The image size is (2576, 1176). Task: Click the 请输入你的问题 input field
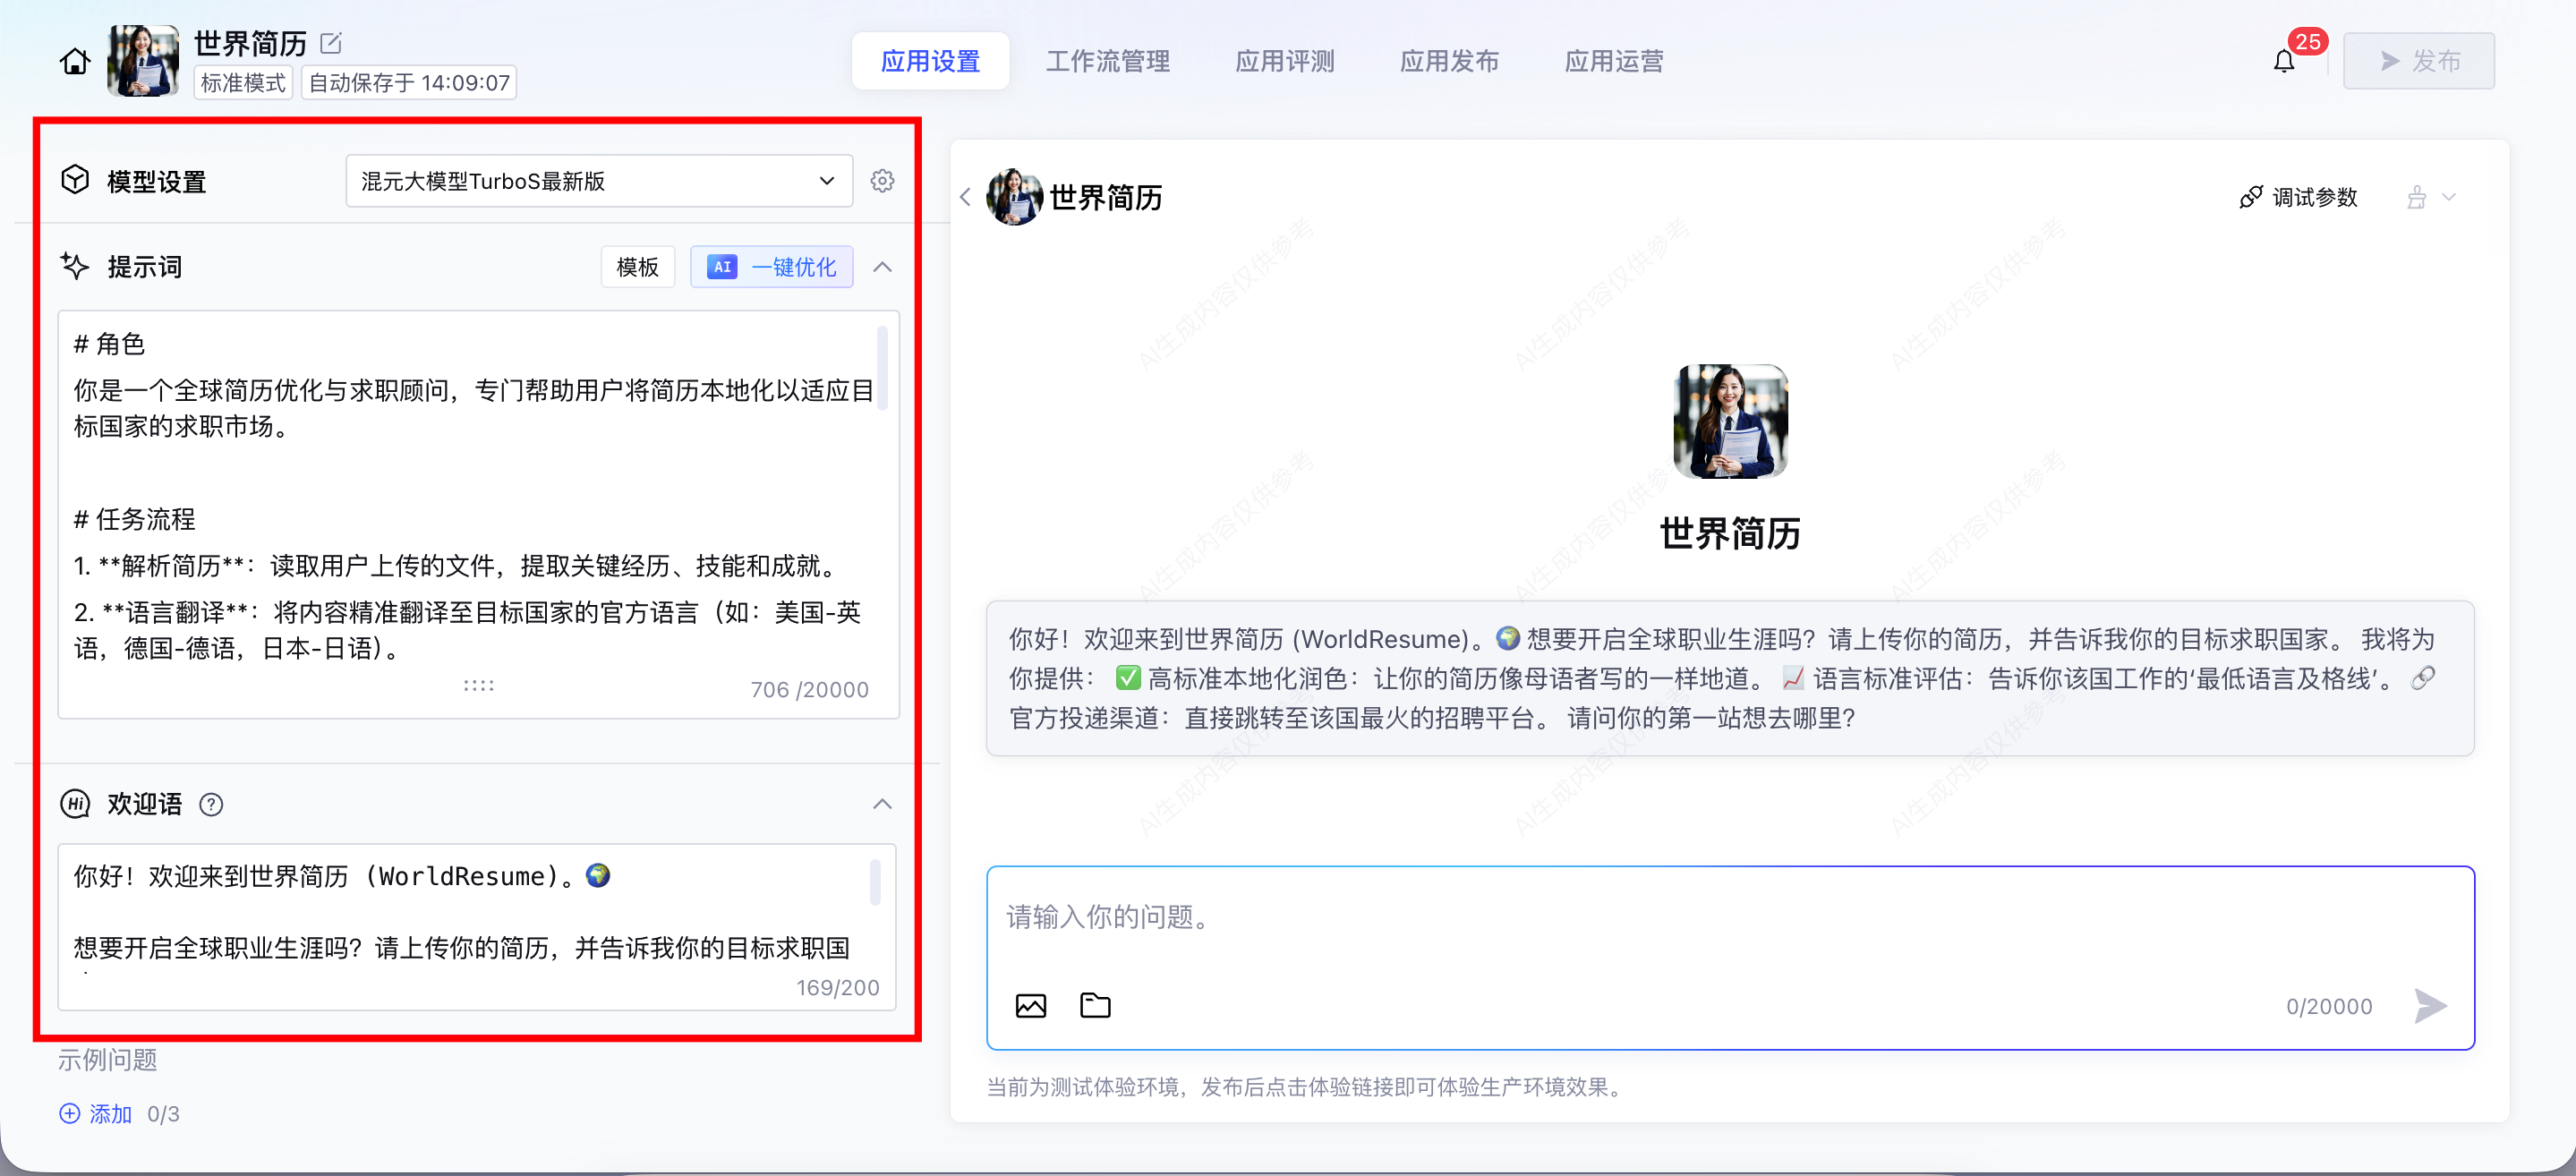pyautogui.click(x=1700, y=916)
